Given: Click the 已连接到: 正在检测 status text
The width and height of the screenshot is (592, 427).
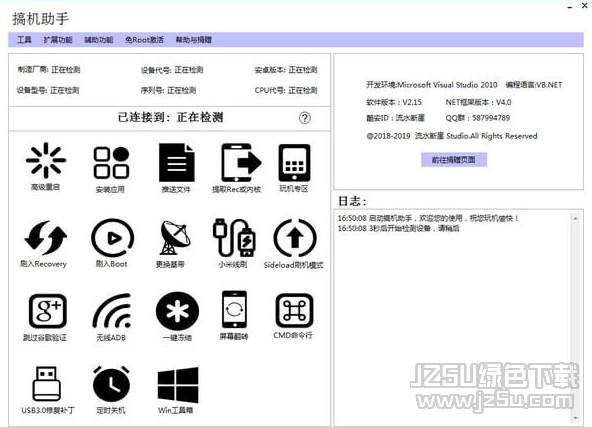Looking at the screenshot, I should tap(171, 117).
